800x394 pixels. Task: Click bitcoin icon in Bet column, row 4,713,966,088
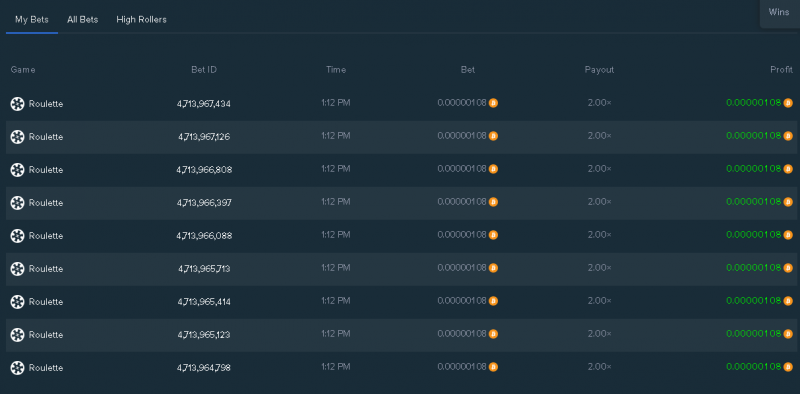[493, 235]
